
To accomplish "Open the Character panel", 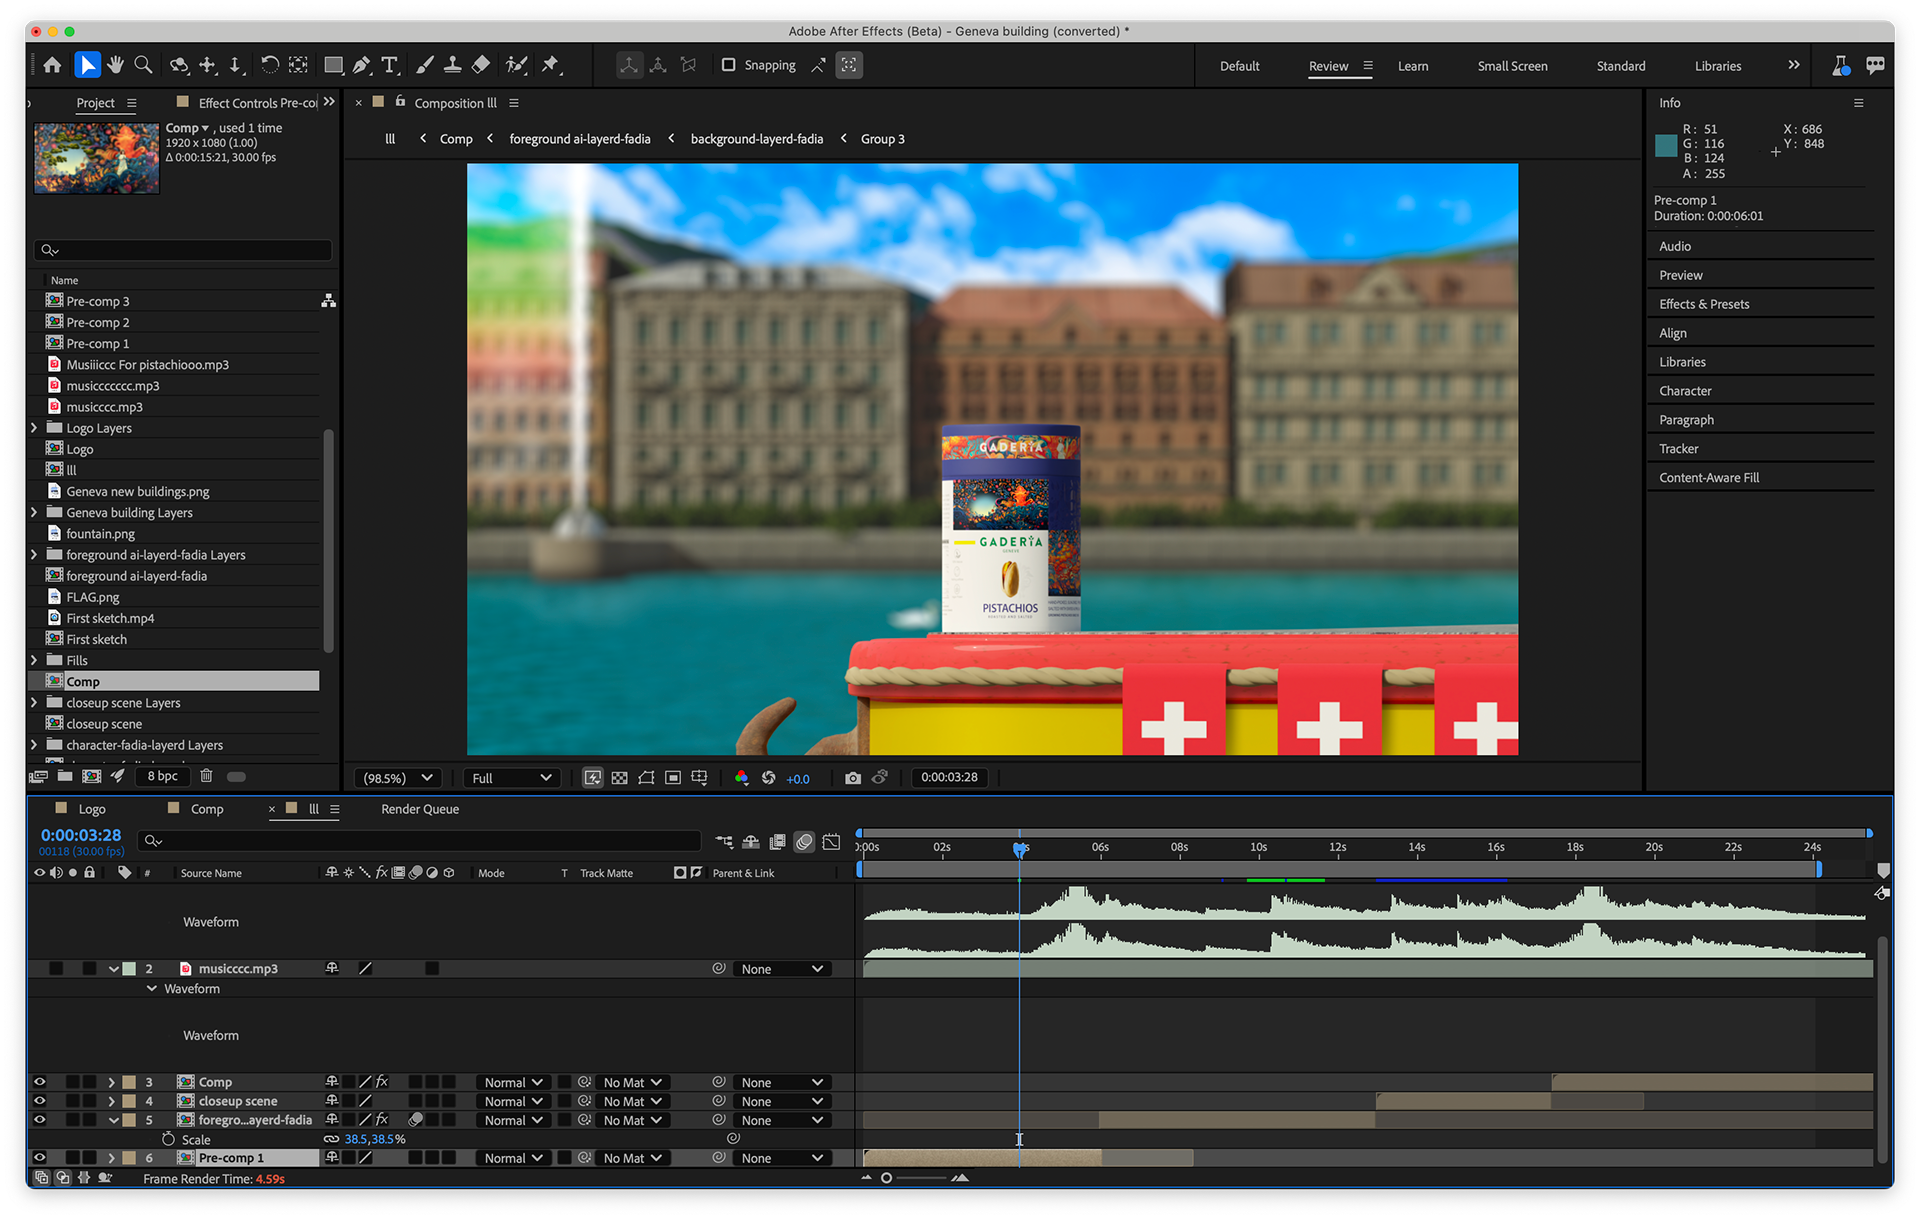I will 1685,391.
